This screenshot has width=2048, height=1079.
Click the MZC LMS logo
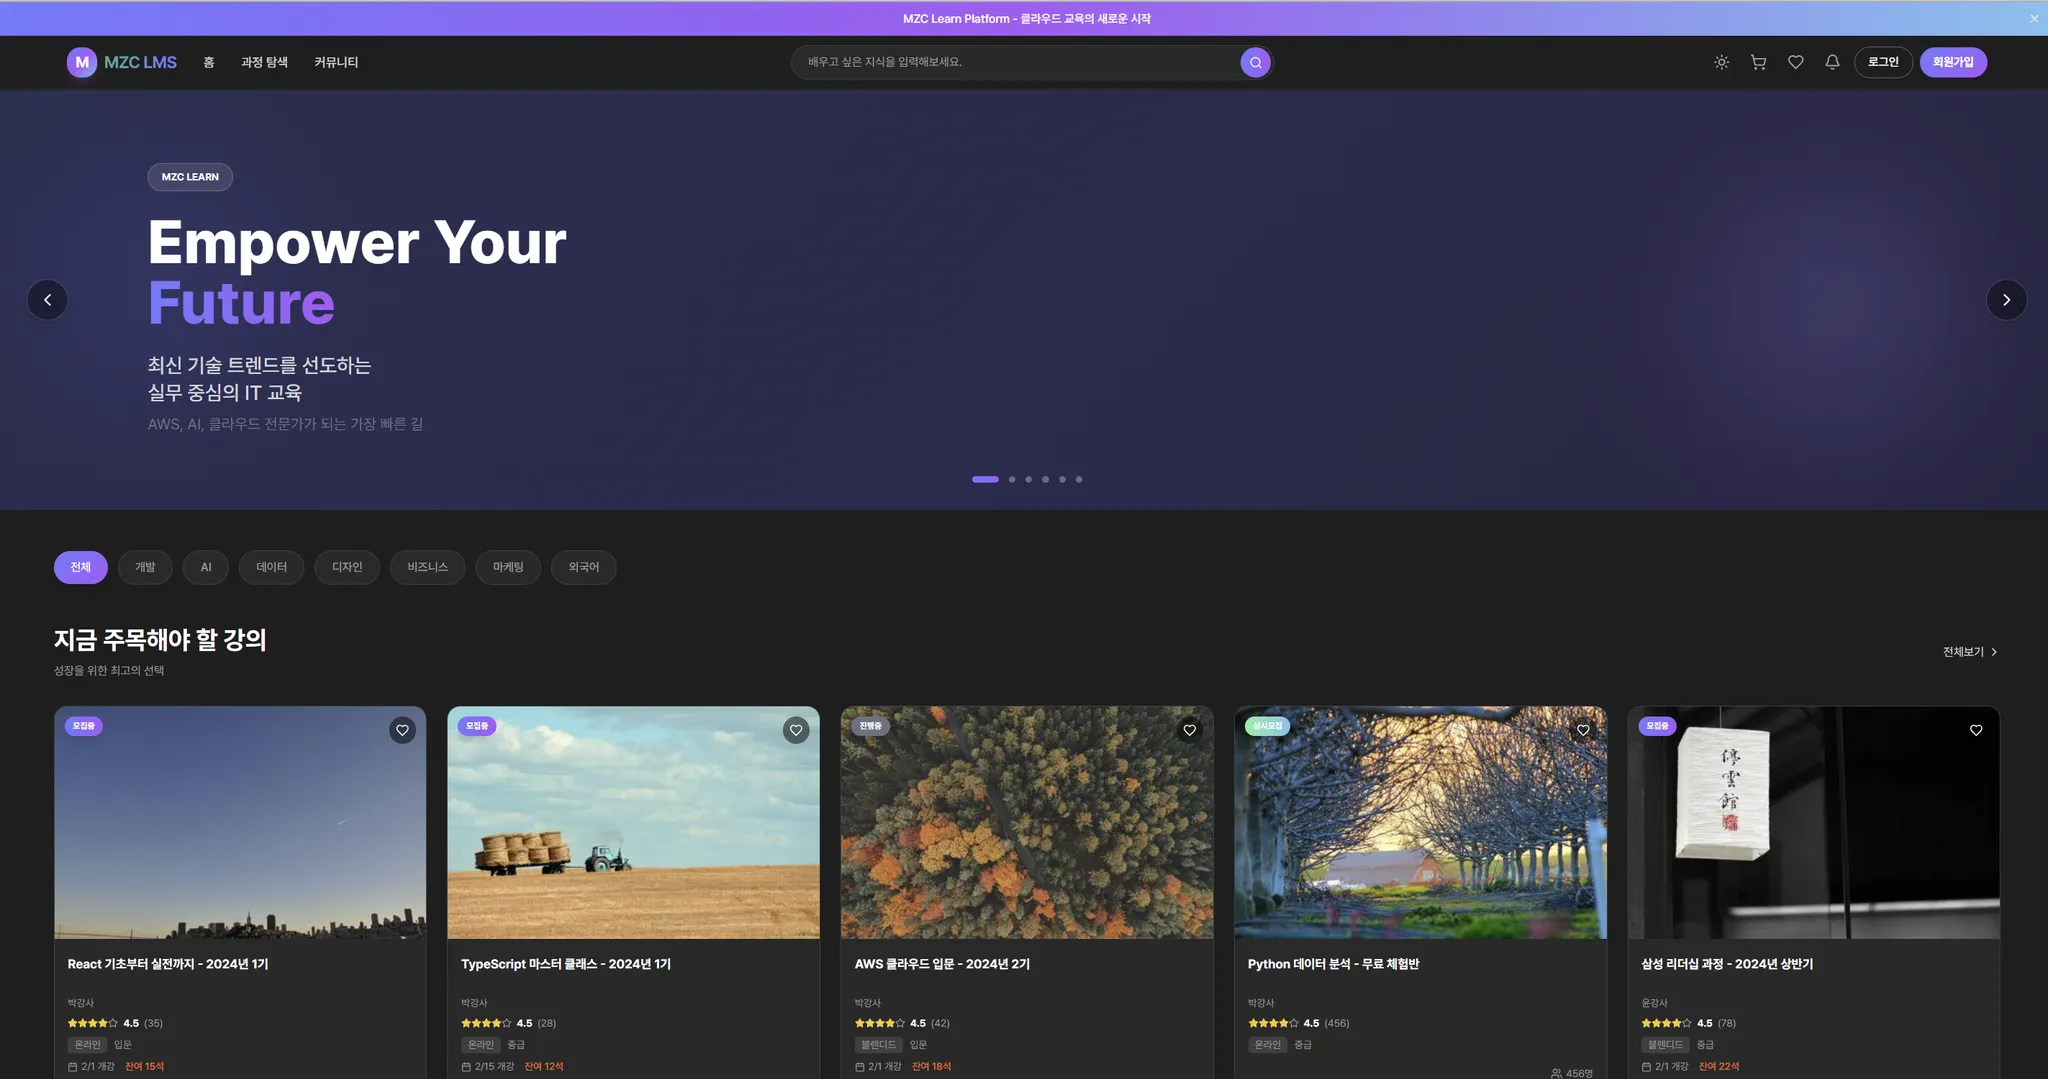click(x=122, y=62)
